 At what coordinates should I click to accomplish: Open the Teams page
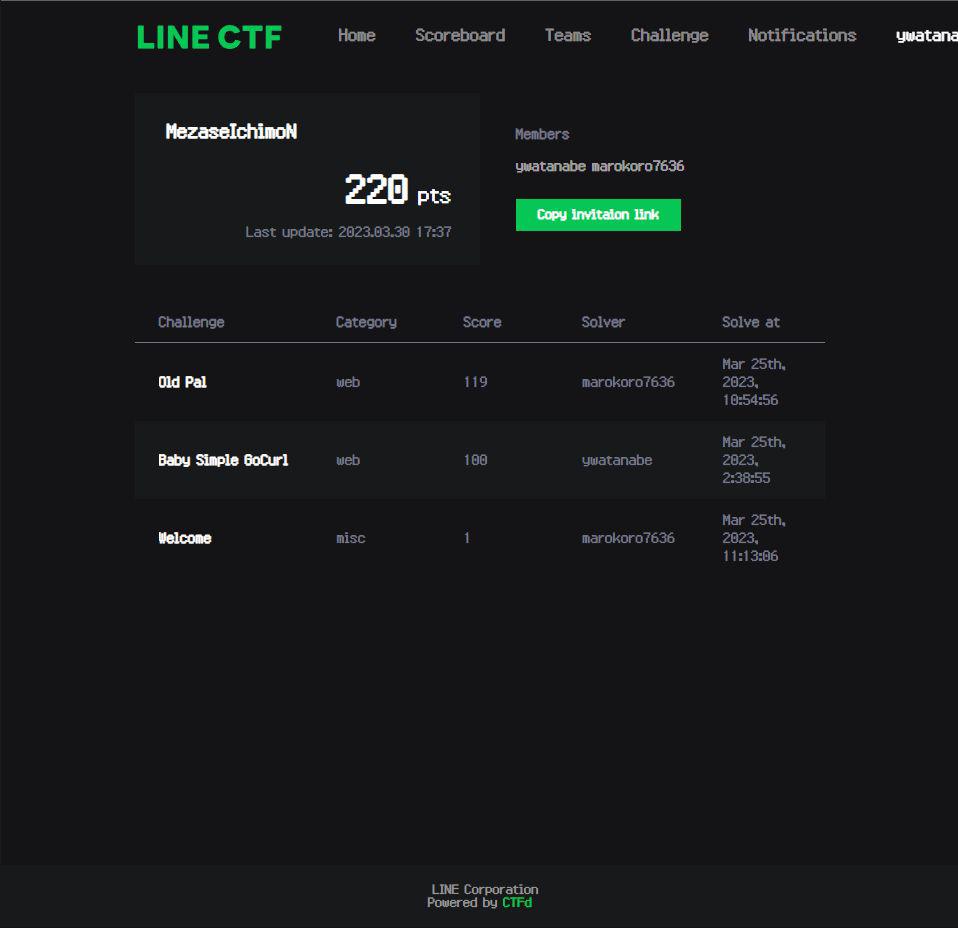tap(567, 35)
